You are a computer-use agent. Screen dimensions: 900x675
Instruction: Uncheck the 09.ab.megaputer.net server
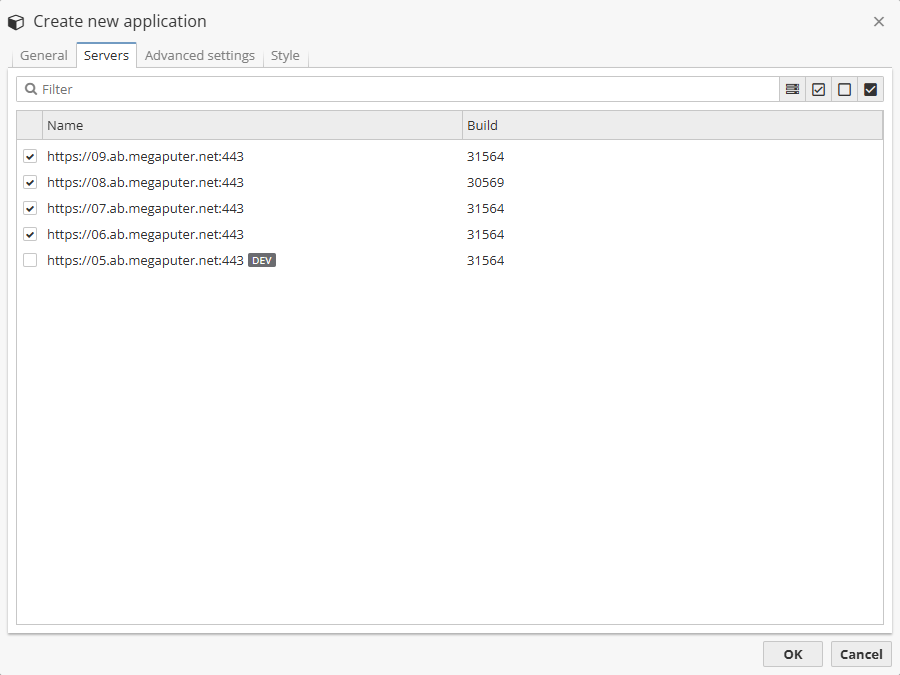tap(30, 157)
